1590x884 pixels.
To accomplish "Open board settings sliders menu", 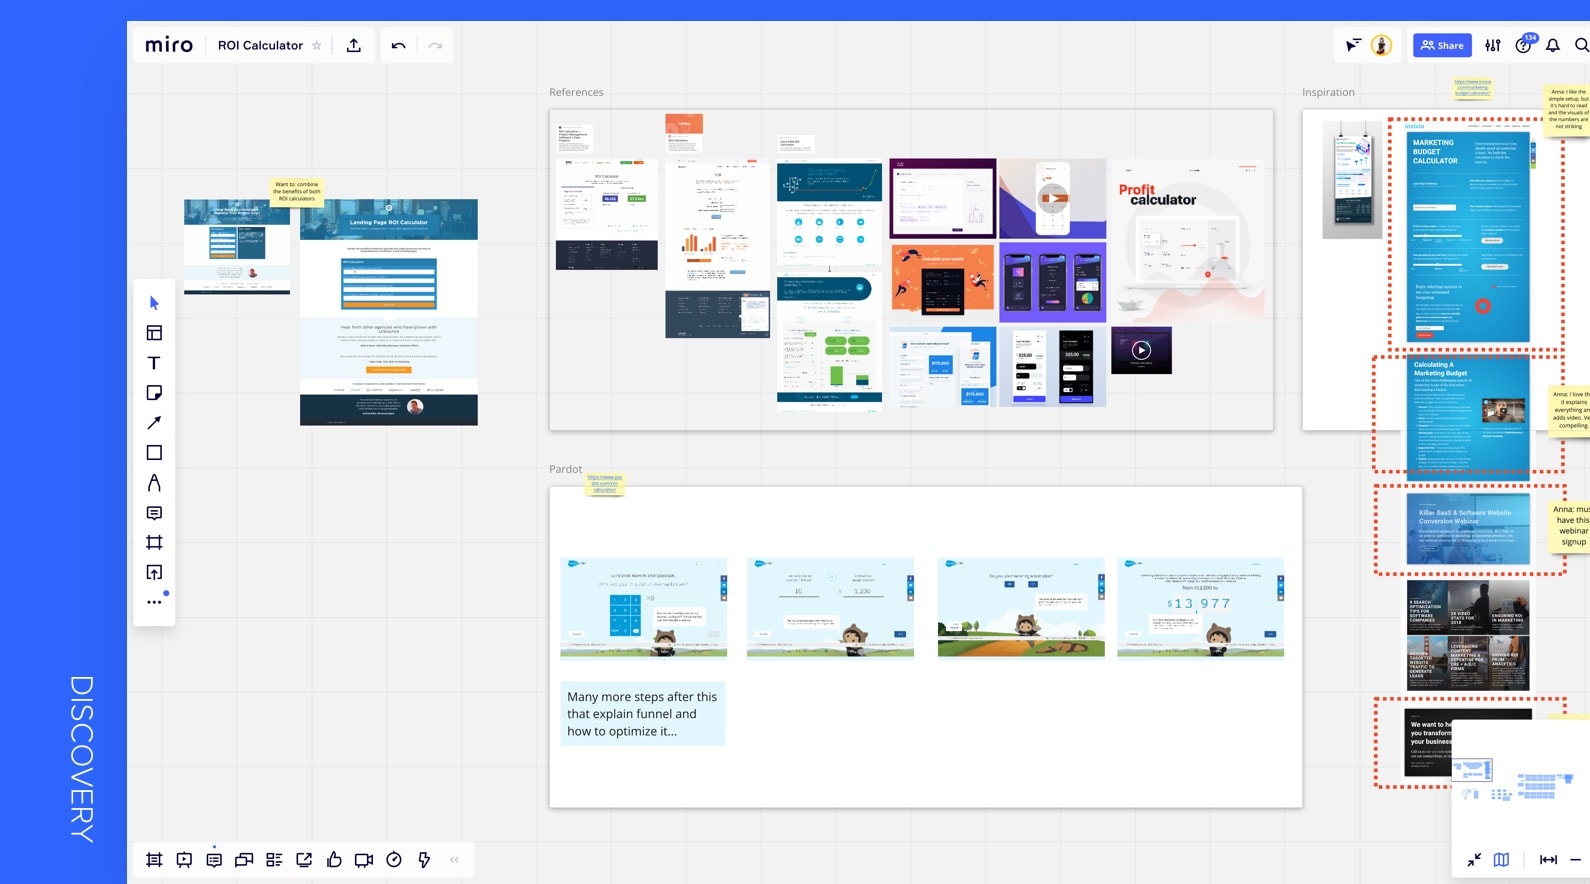I will pos(1493,45).
